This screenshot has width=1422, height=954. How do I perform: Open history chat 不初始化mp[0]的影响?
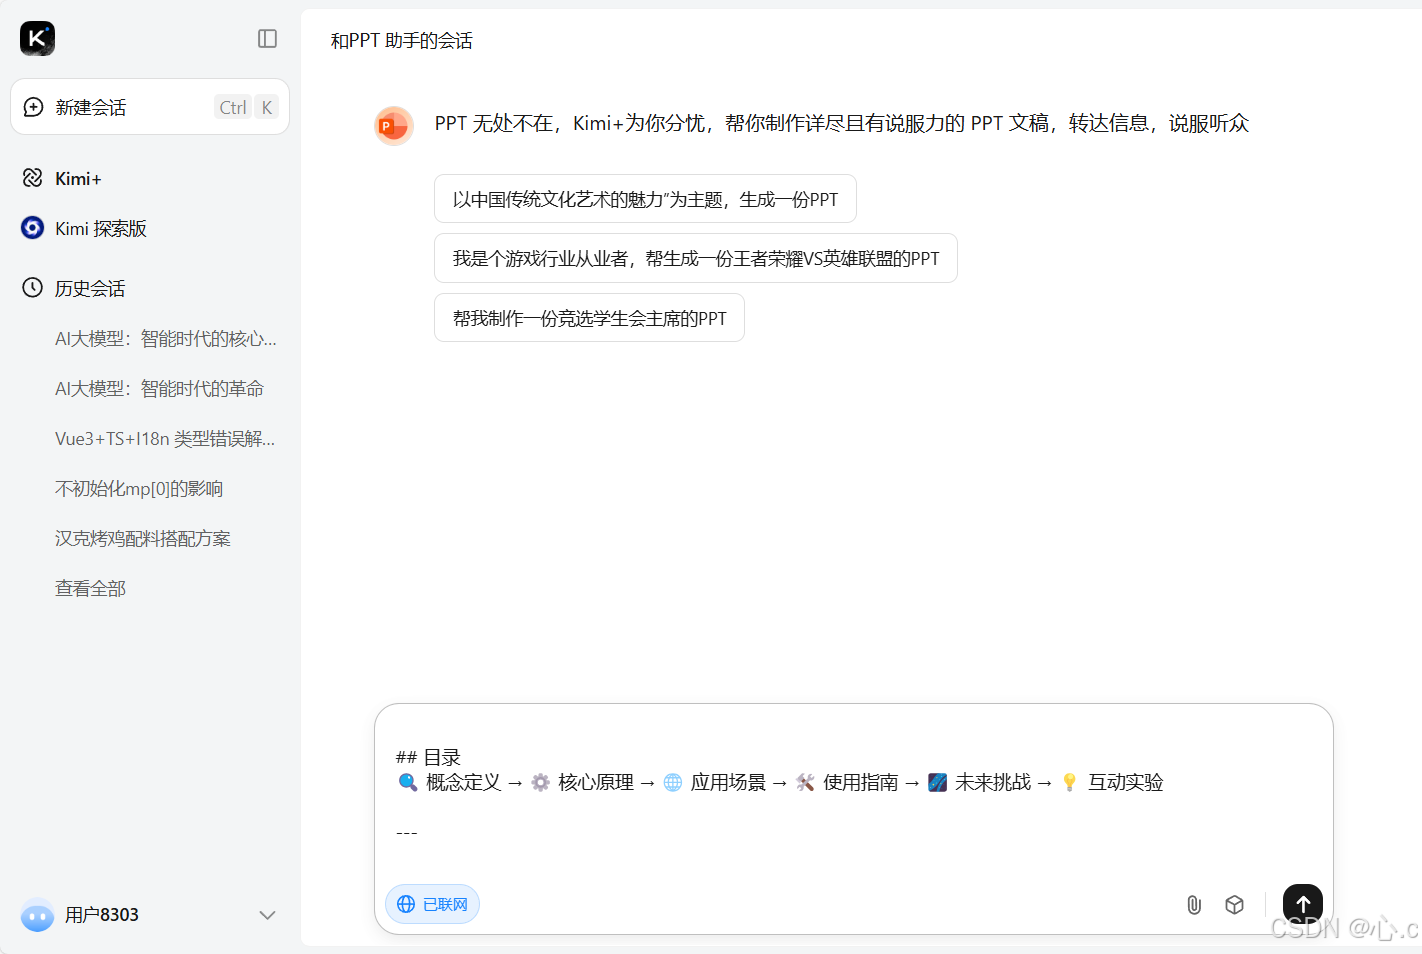(x=139, y=488)
